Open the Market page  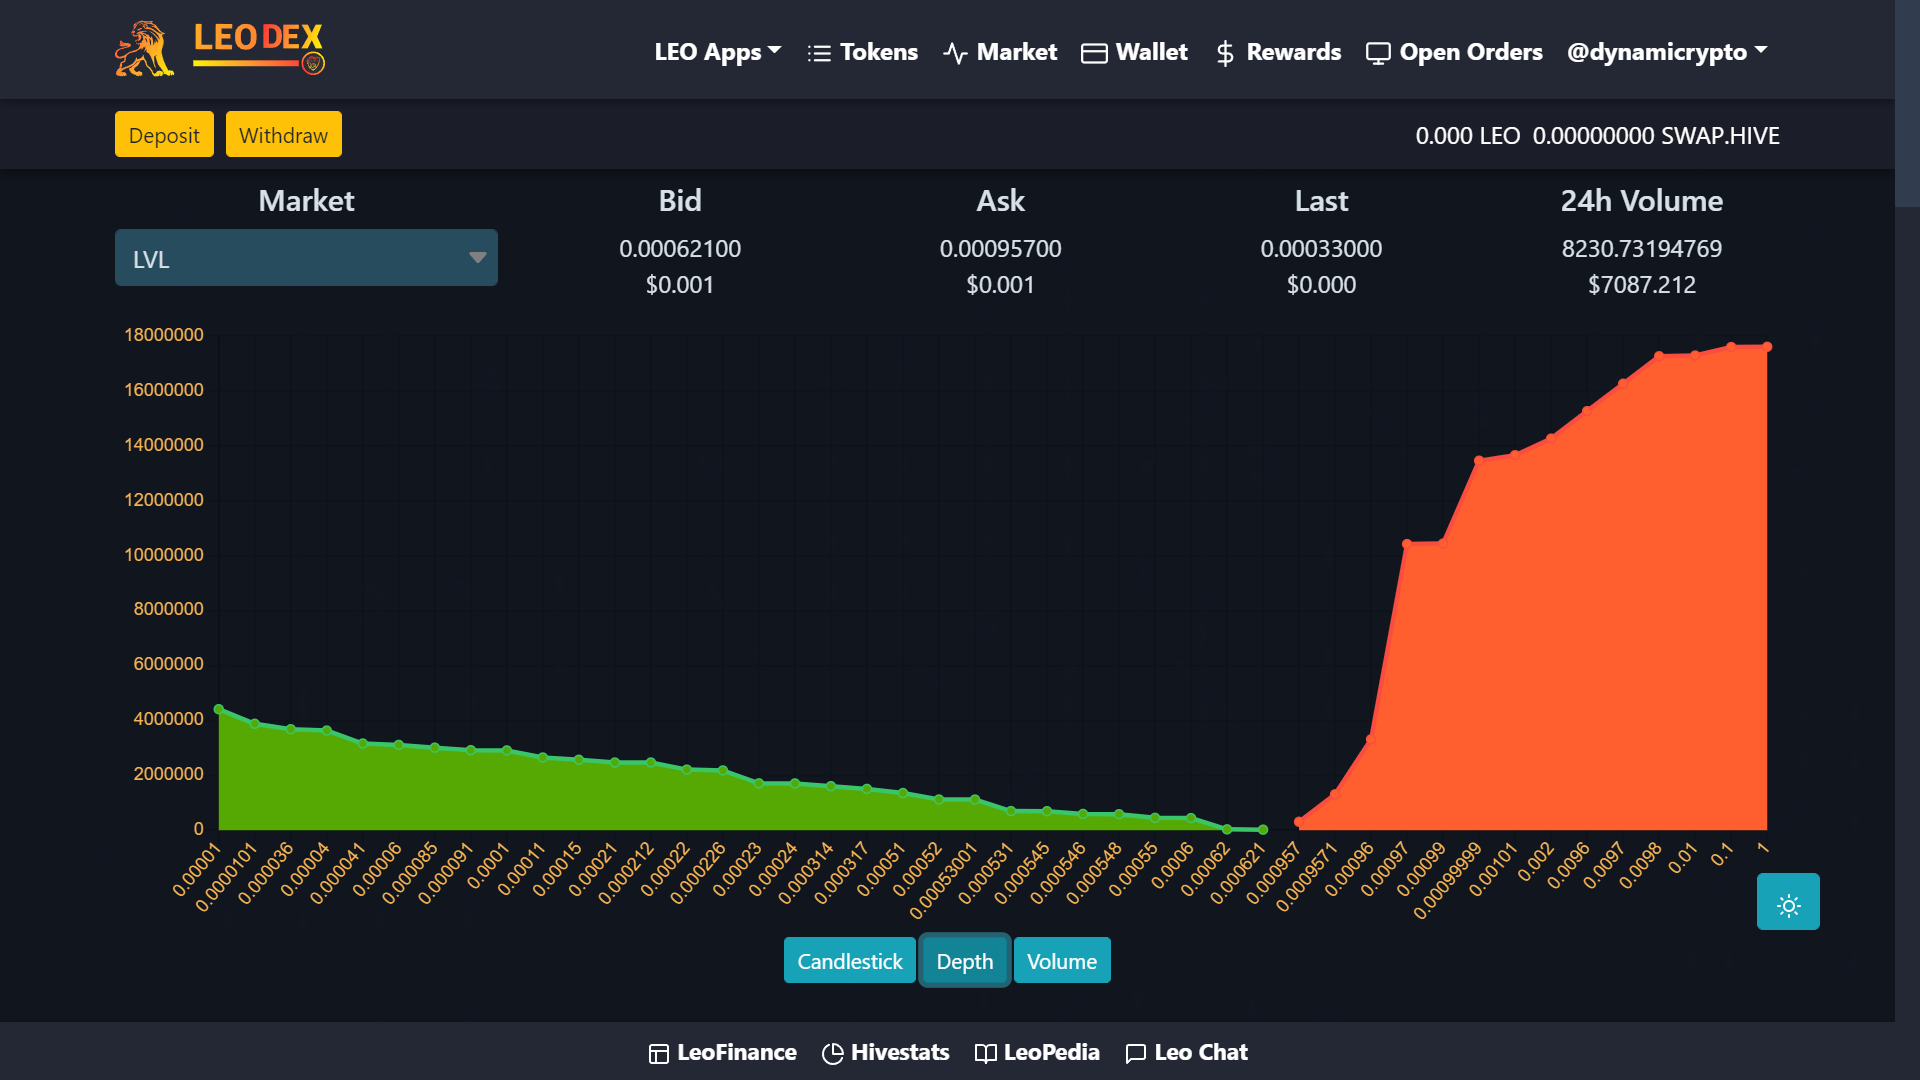click(999, 52)
